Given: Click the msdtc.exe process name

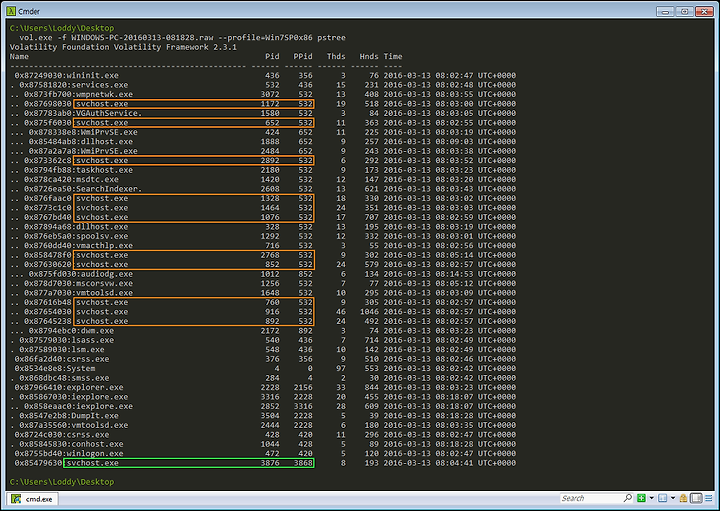Looking at the screenshot, I should click(x=97, y=180).
